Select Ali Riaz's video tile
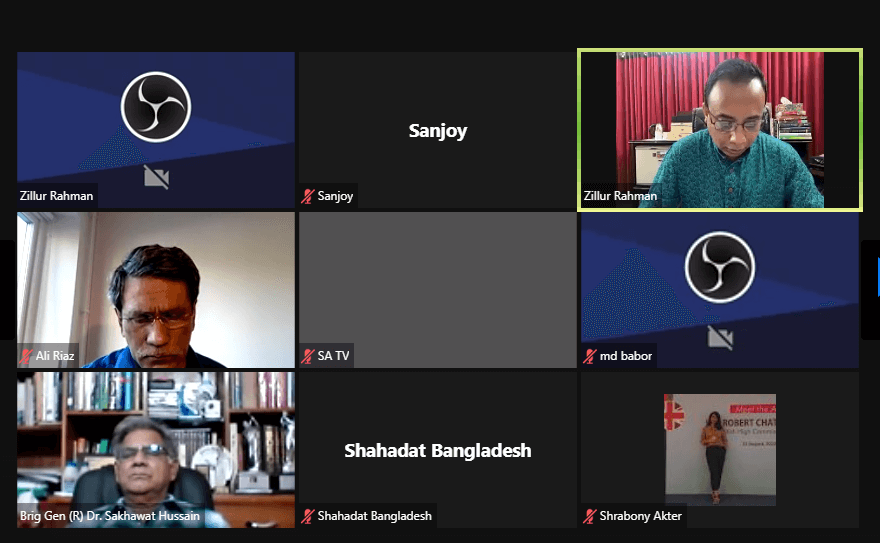880x543 pixels. pyautogui.click(x=156, y=290)
